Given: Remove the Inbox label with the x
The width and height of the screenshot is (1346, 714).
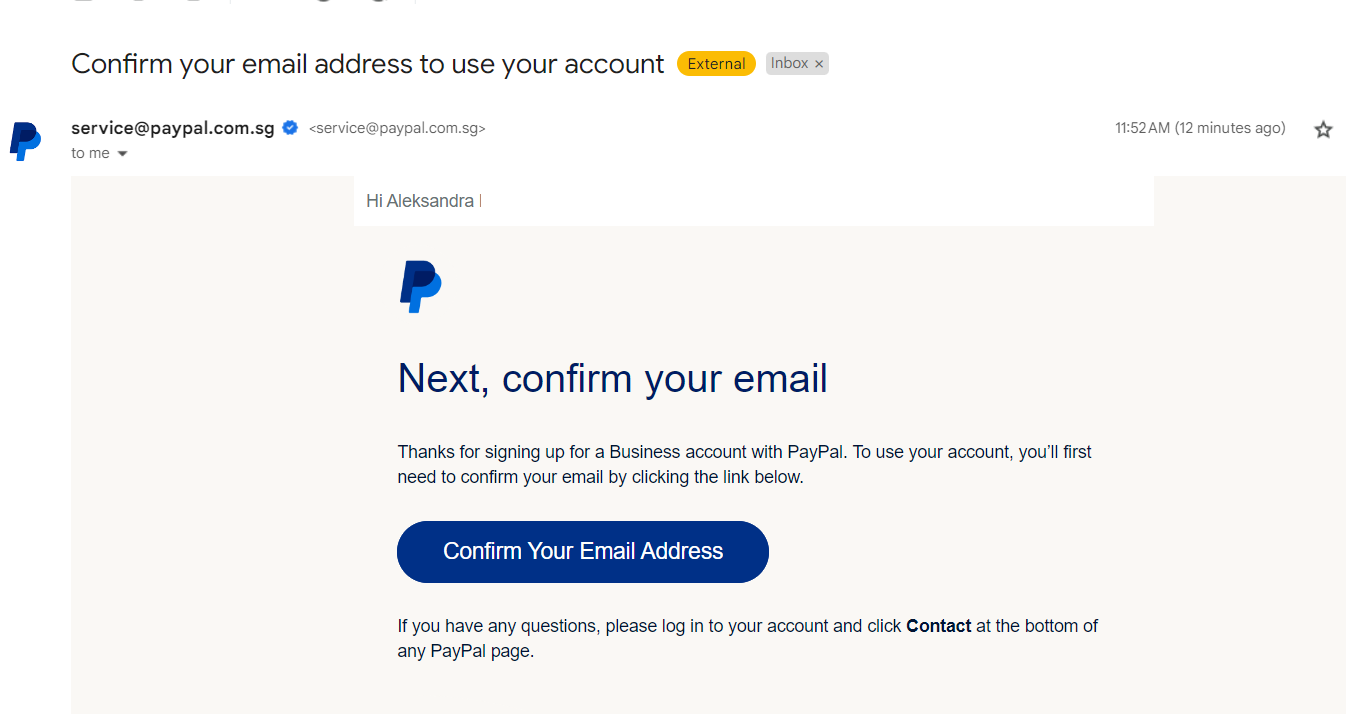Looking at the screenshot, I should pyautogui.click(x=819, y=64).
